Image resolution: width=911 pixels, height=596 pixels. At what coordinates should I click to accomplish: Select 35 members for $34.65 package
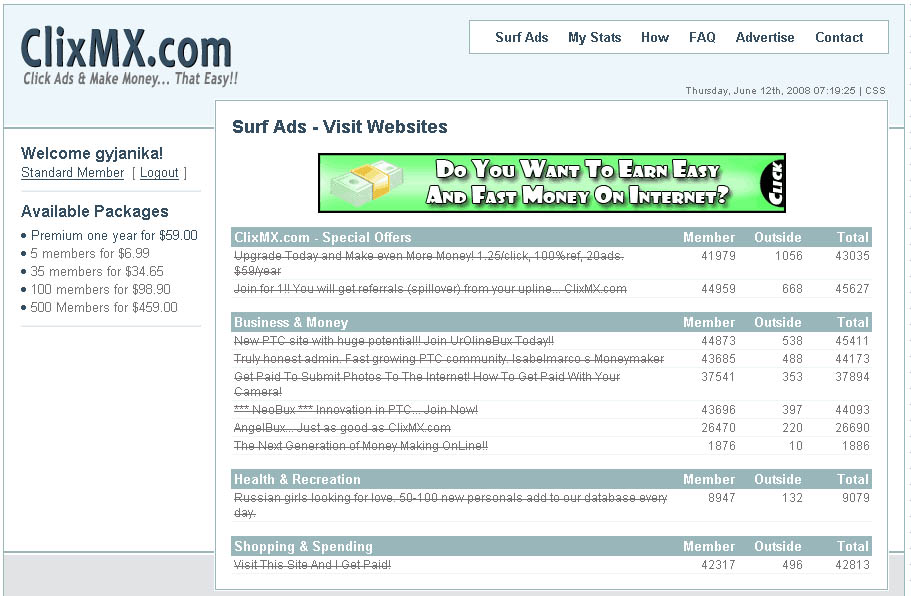pos(97,271)
